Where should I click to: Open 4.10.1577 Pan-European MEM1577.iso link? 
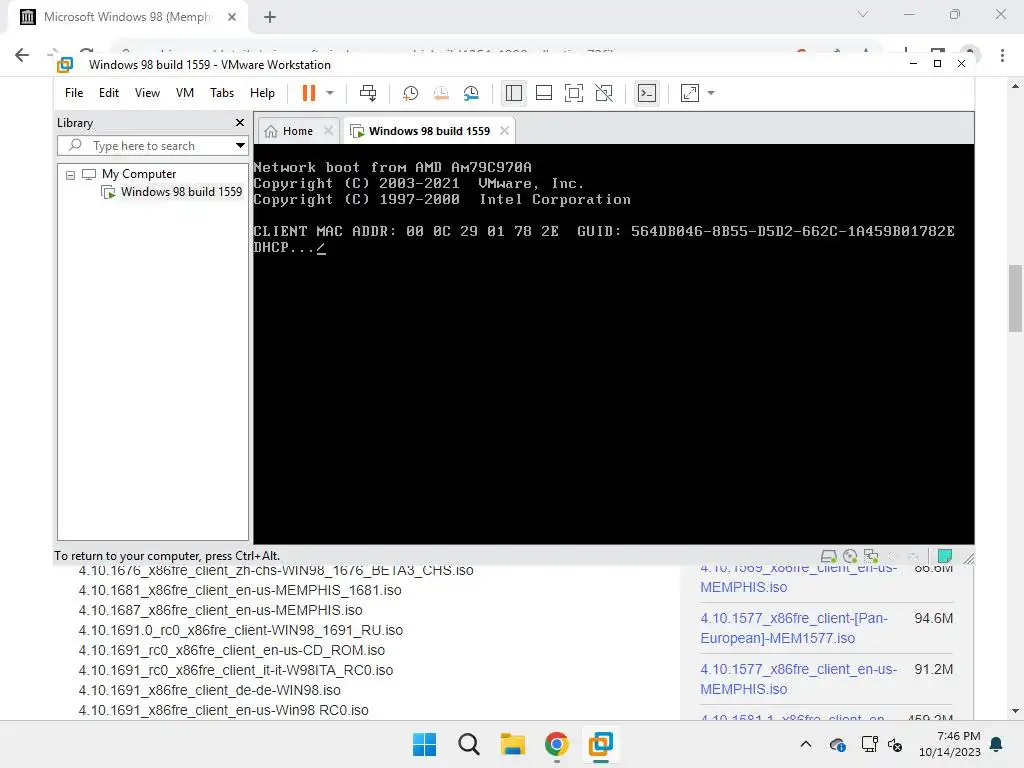click(794, 628)
